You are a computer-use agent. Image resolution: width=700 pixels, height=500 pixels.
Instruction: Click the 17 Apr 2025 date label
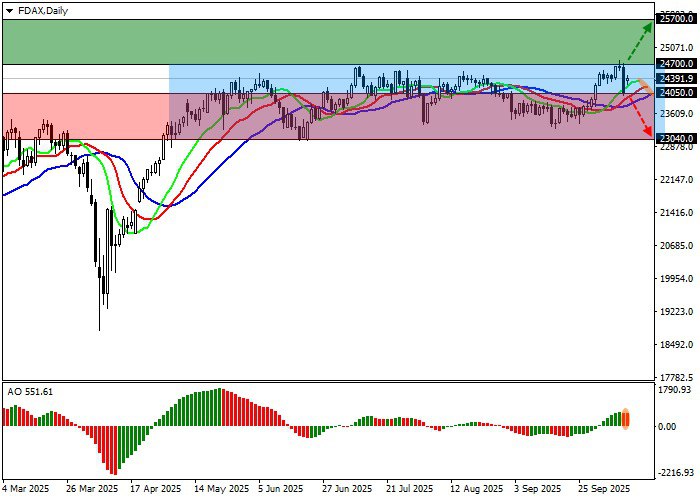click(x=156, y=489)
